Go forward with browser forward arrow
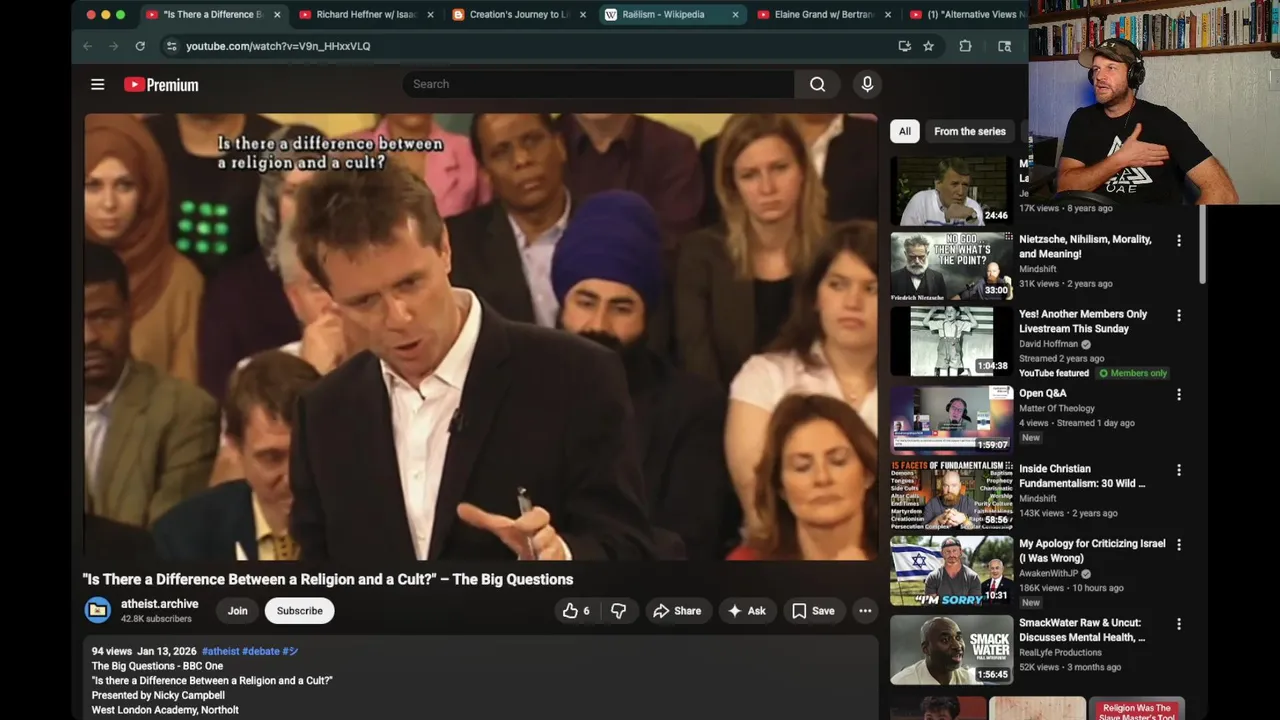 (113, 46)
